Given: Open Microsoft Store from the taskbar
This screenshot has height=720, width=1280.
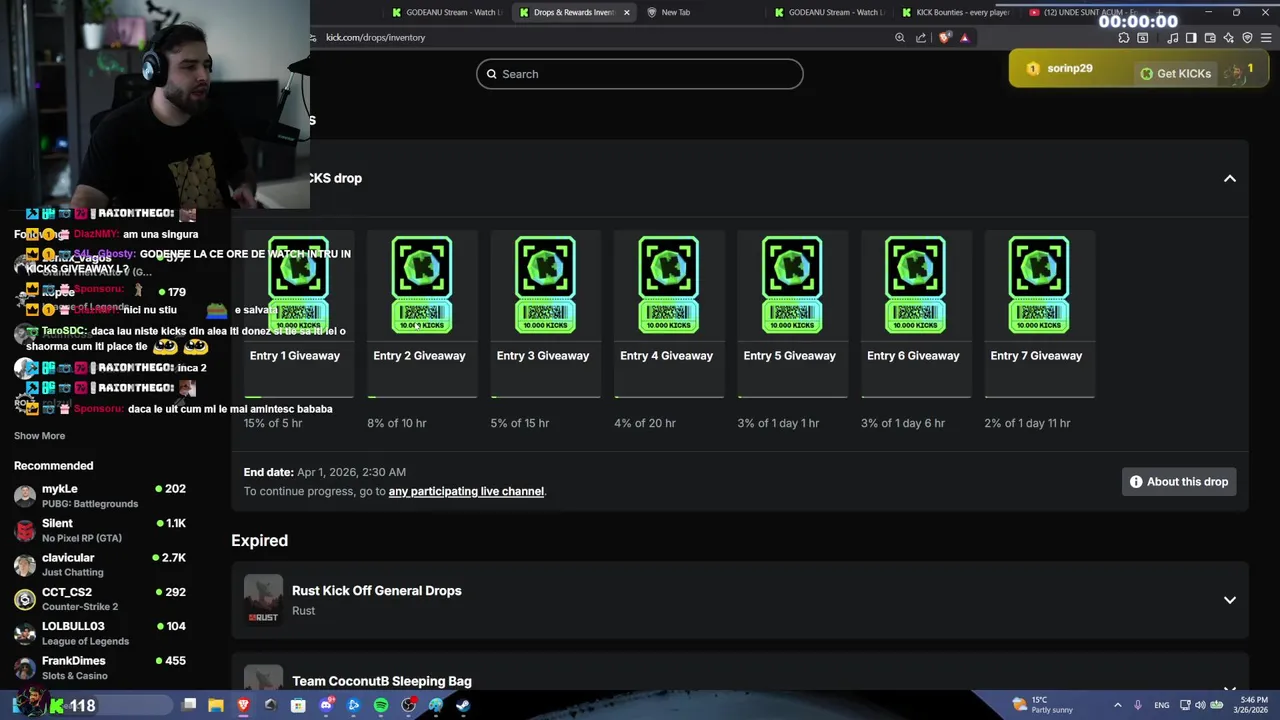Looking at the screenshot, I should pyautogui.click(x=298, y=705).
